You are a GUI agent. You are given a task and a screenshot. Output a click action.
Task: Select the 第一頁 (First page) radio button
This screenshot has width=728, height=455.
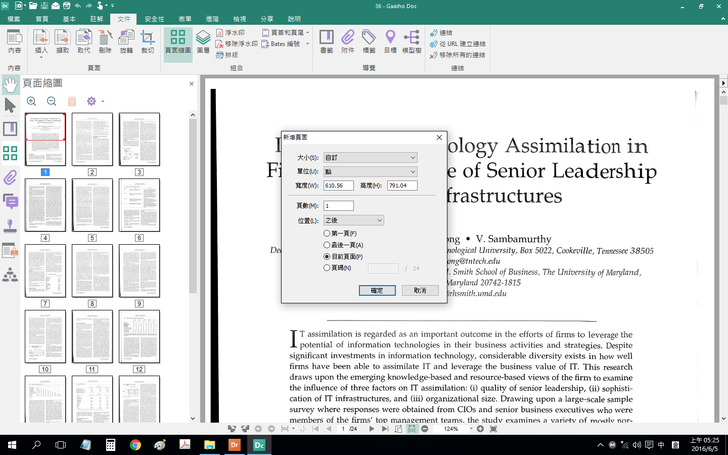coord(327,233)
